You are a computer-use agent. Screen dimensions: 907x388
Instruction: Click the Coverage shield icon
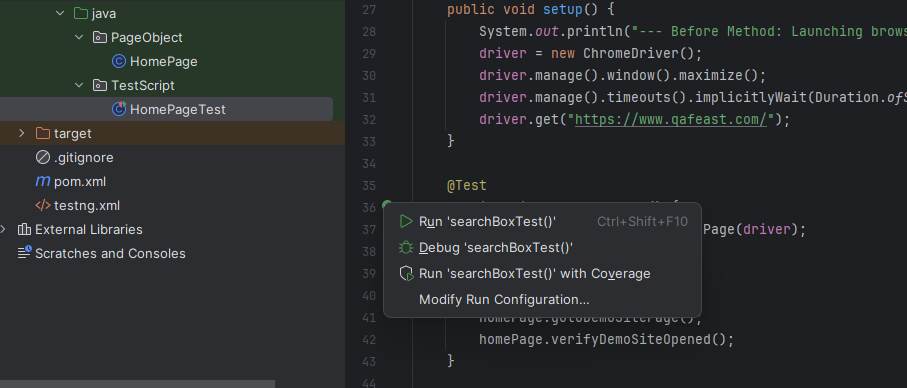(x=407, y=274)
